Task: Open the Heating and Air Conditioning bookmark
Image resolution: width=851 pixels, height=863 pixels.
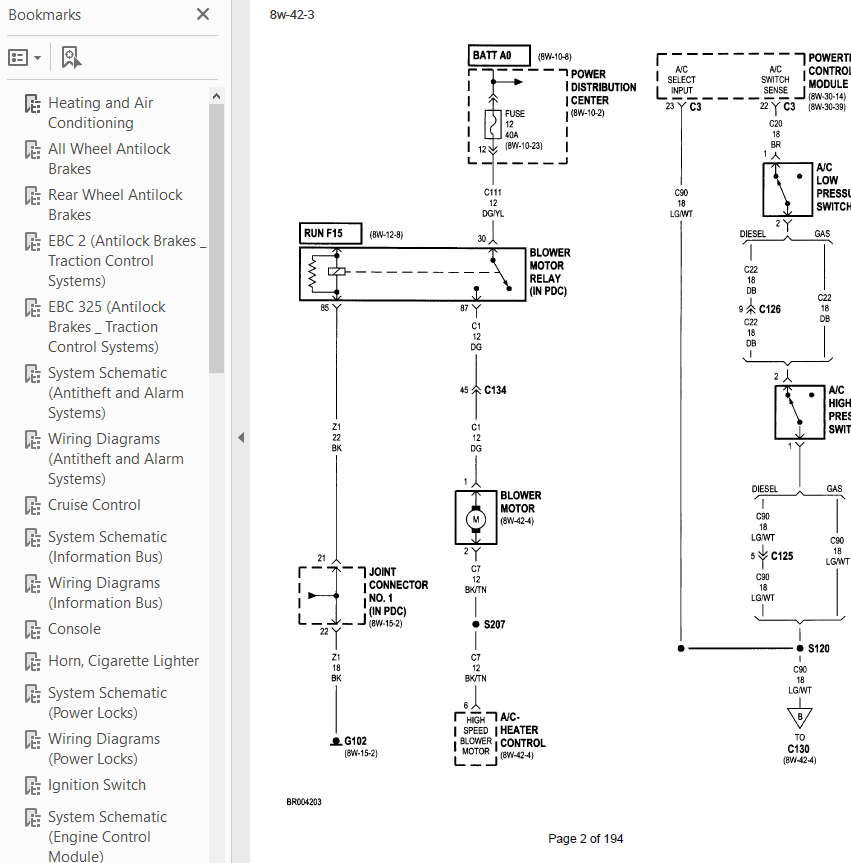Action: pyautogui.click(x=101, y=113)
